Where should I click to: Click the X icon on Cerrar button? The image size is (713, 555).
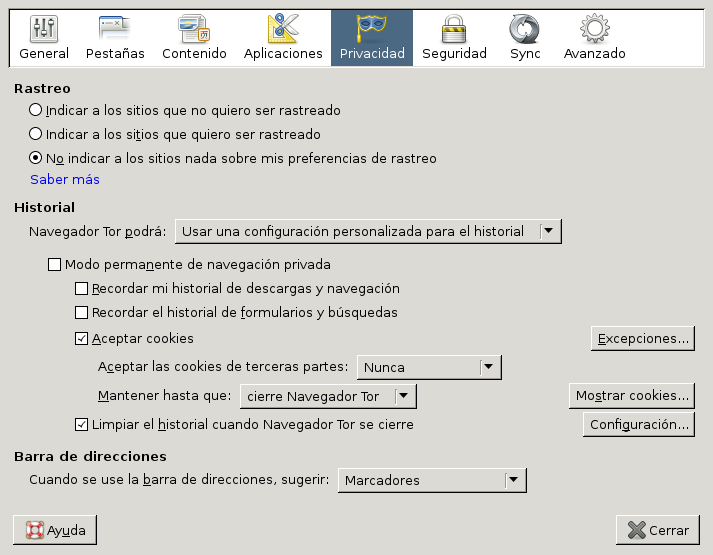click(x=636, y=530)
